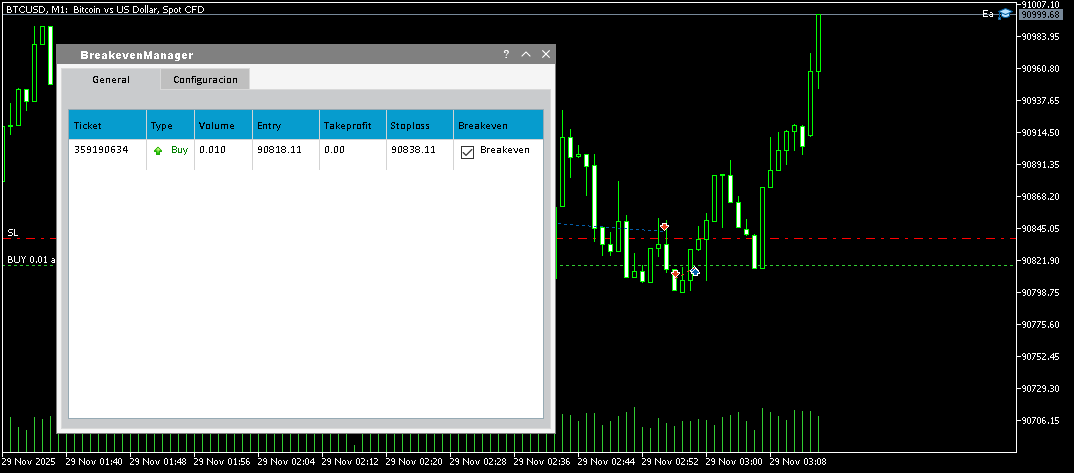Click the green Buy arrow icon
Viewport: 1074px width, 473px height.
click(x=158, y=151)
